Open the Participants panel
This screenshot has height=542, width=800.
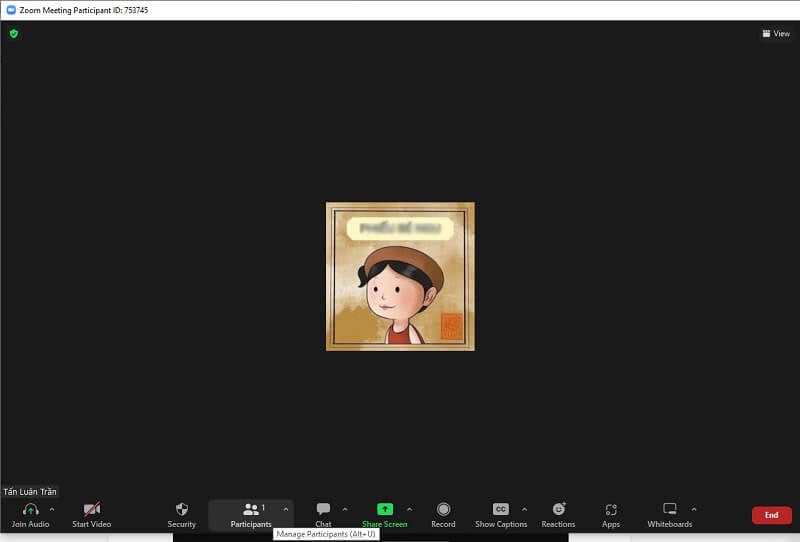tap(251, 515)
